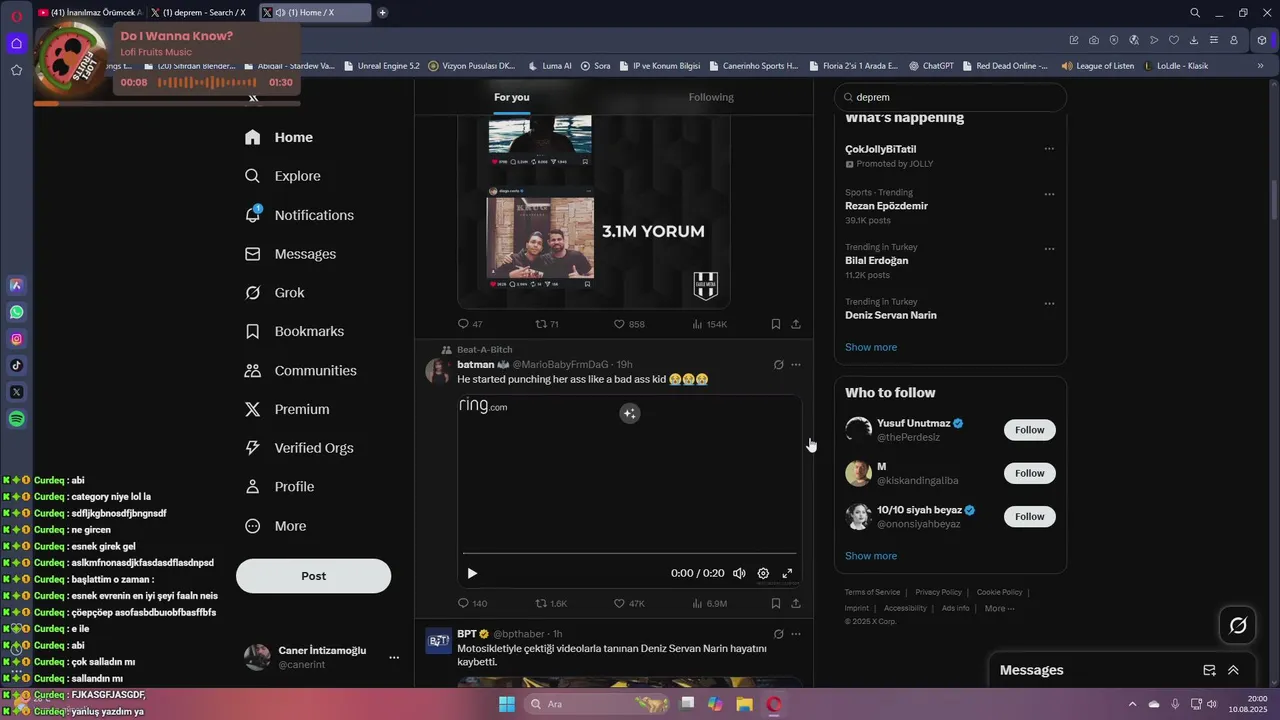Open more options for ÇokJollyBiTatil trend
This screenshot has height=720, width=1280.
coord(1049,149)
